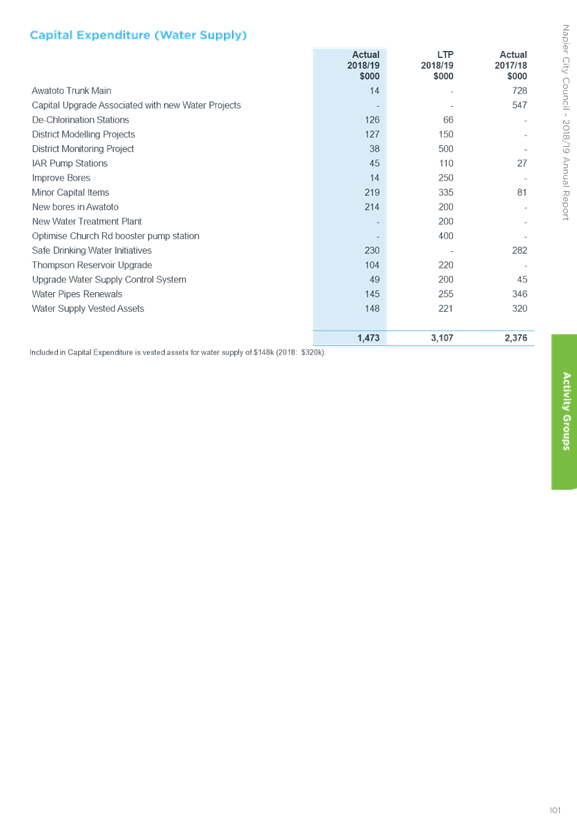Click the value 127 for District Modelling
Image resolution: width=577 pixels, height=823 pixels.
[x=372, y=134]
